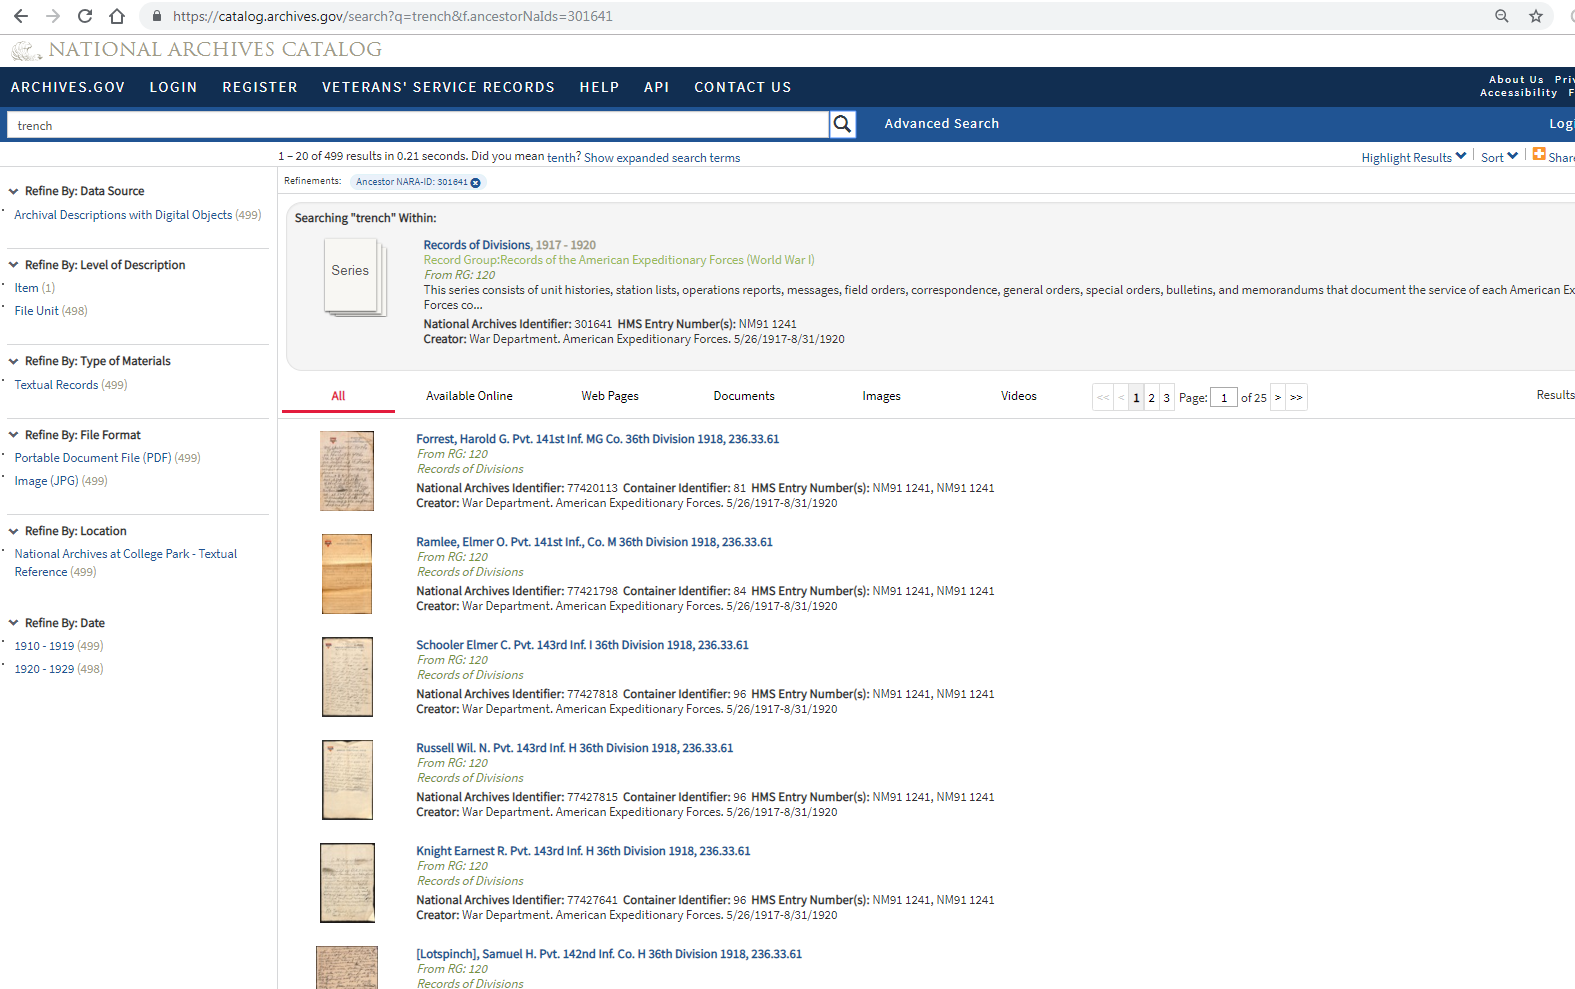
Task: Collapse Refine By: Data Source section
Action: point(14,191)
